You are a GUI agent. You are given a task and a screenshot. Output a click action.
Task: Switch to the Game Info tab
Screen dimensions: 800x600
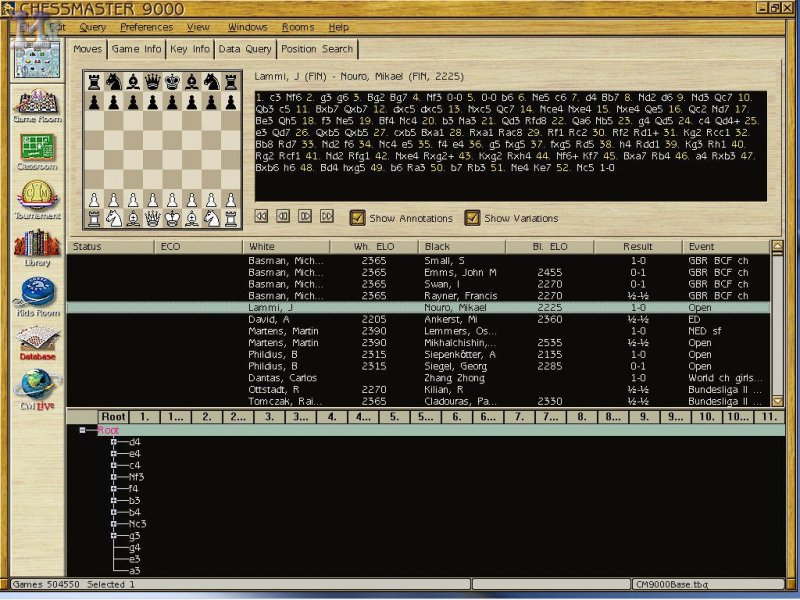tap(136, 48)
